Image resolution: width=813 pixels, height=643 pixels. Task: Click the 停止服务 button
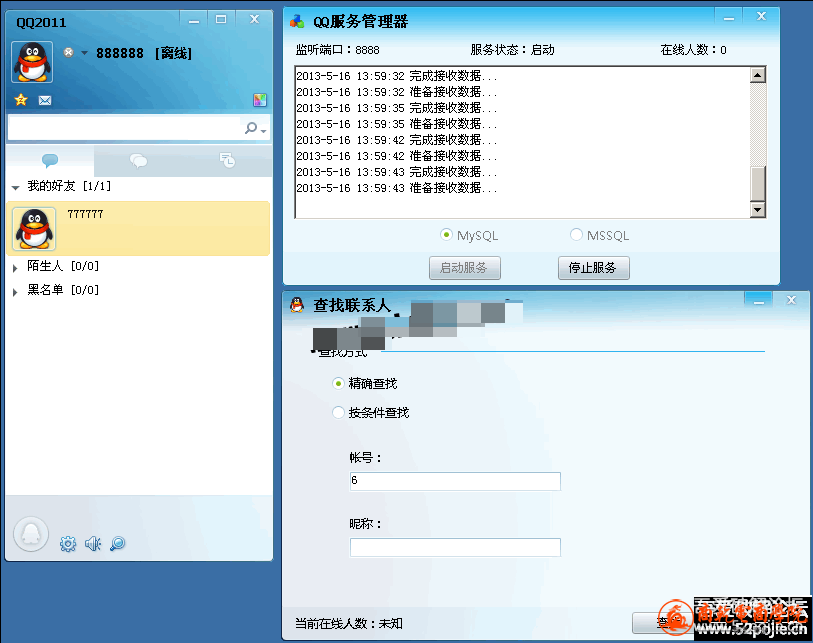[594, 268]
